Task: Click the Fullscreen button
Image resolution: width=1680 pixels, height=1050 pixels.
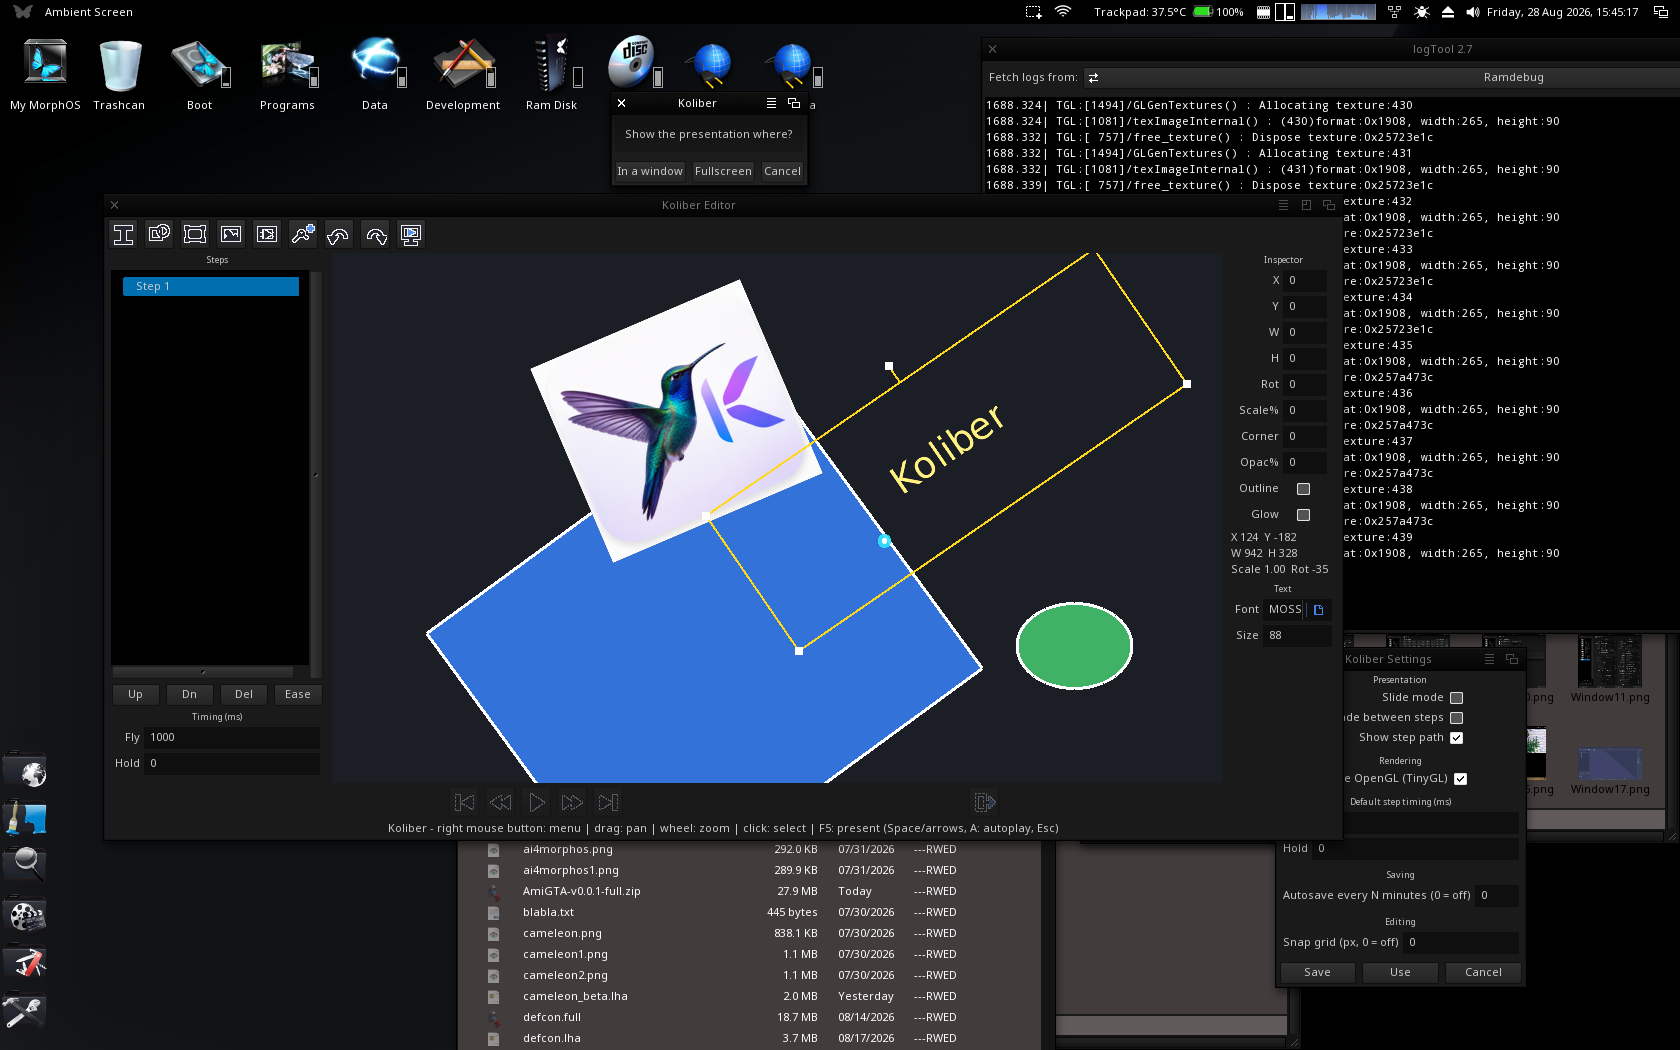Action: point(723,171)
